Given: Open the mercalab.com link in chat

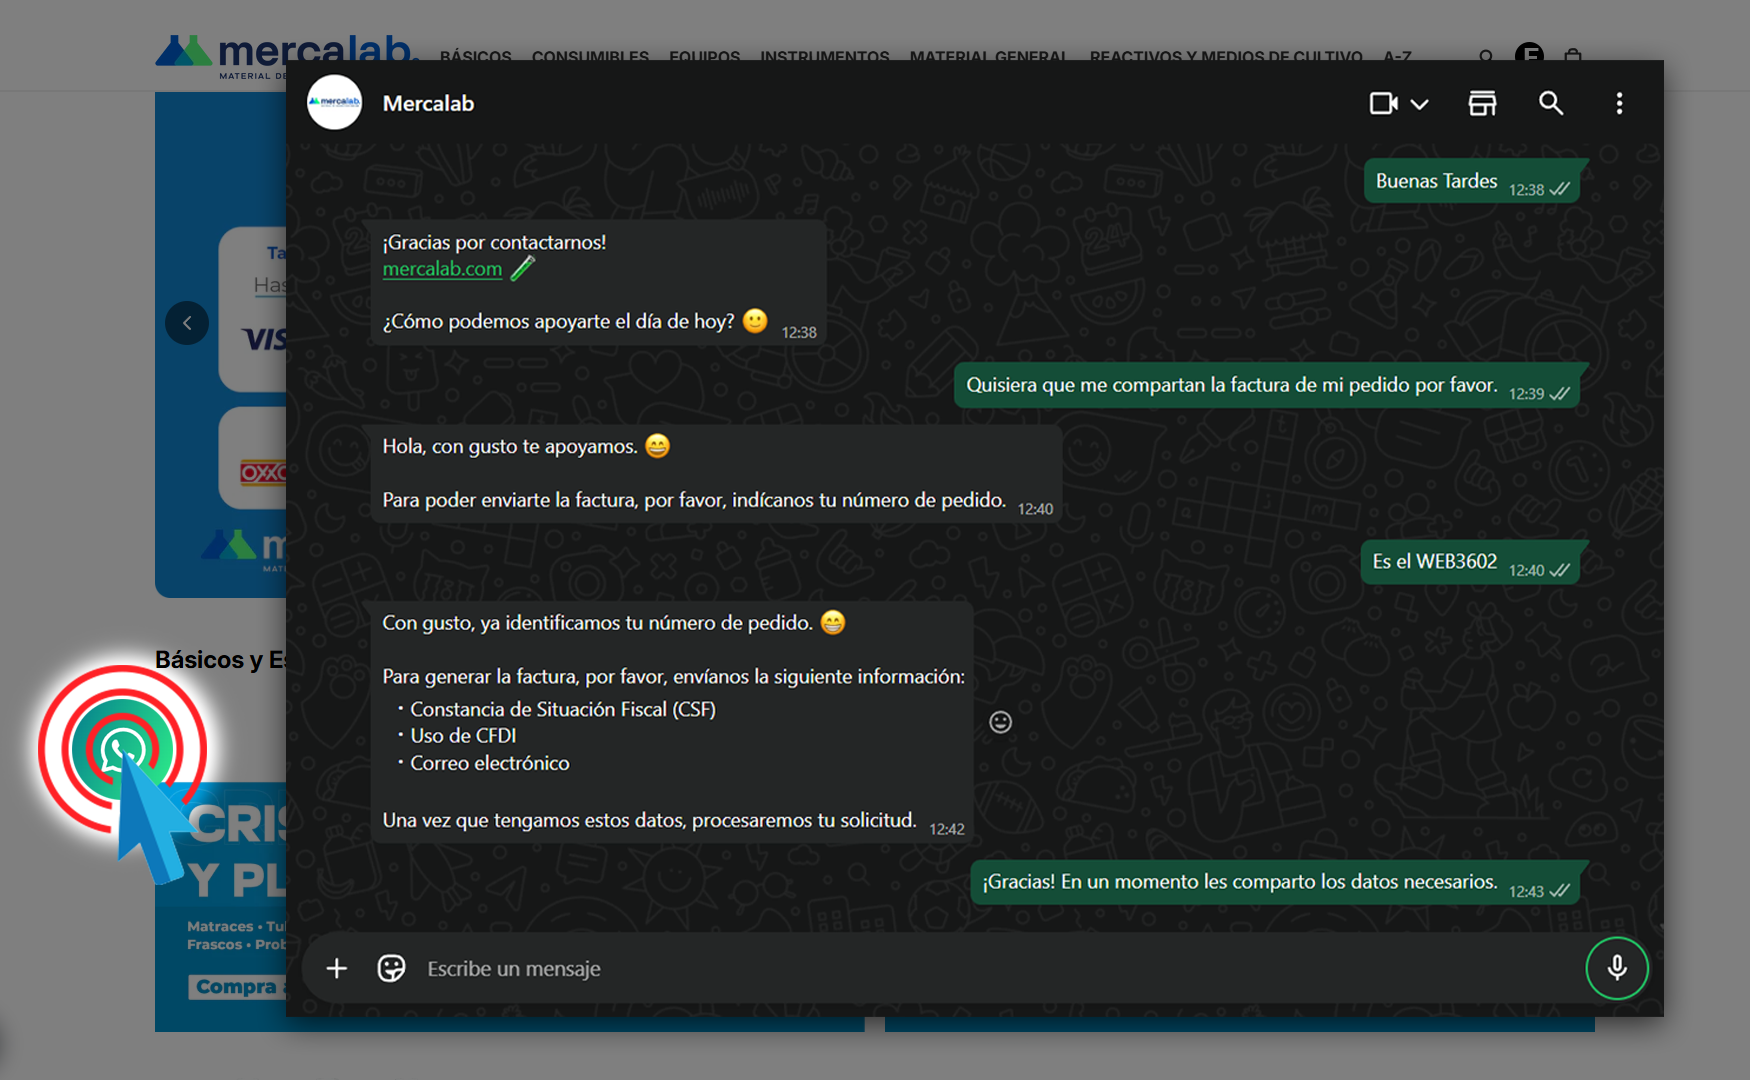Looking at the screenshot, I should [442, 268].
